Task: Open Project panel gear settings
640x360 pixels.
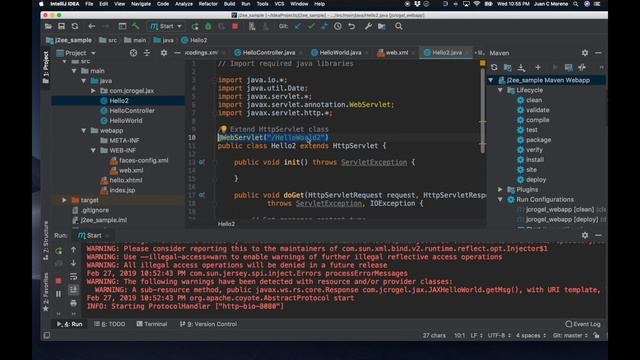Action: (164, 53)
